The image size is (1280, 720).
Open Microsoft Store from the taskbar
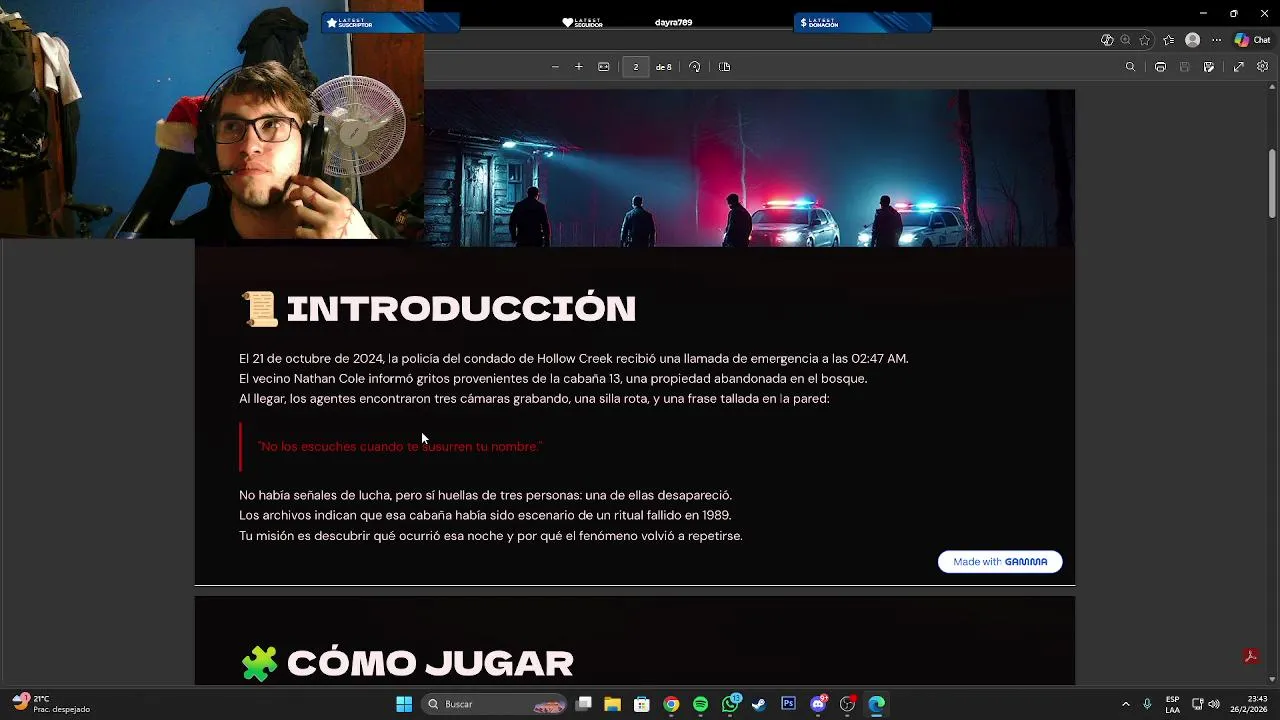click(x=642, y=704)
